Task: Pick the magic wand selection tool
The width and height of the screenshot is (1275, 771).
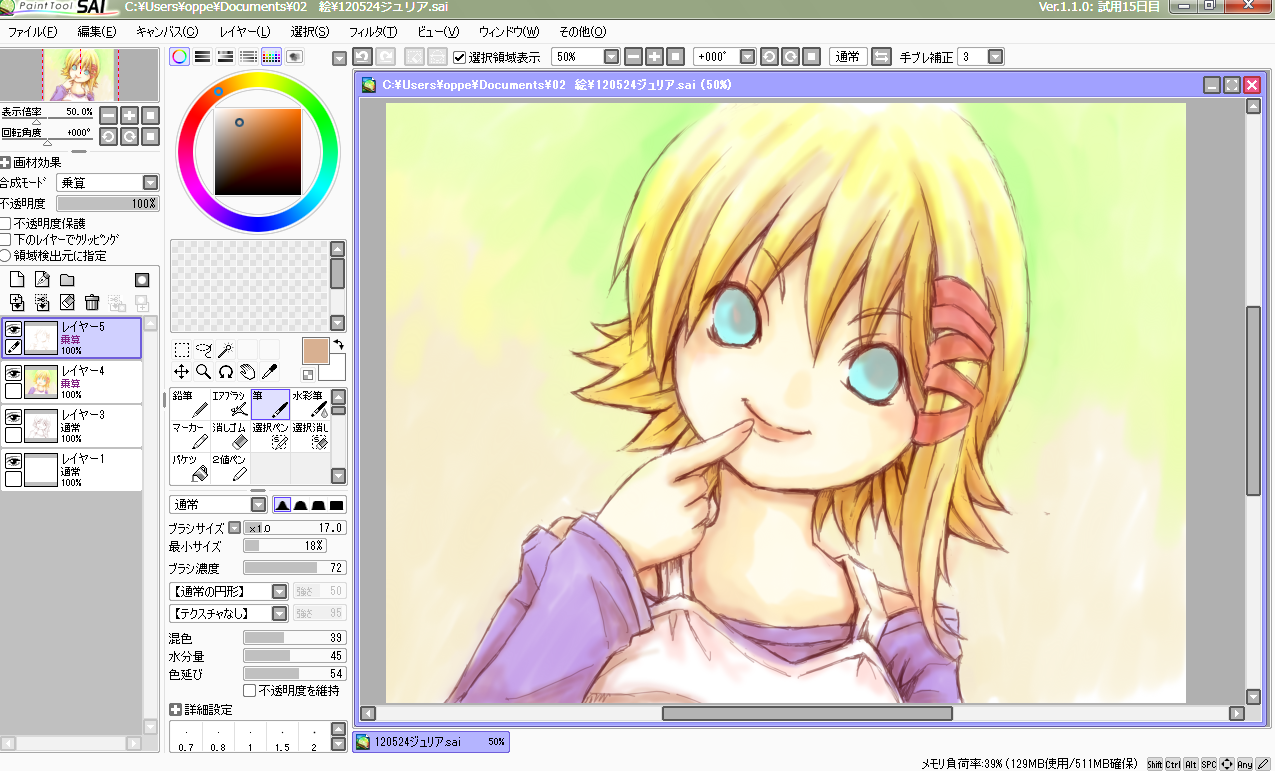Action: click(225, 350)
